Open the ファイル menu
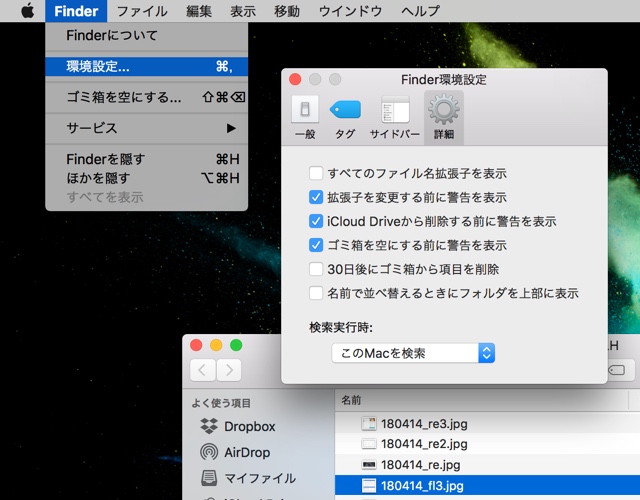 tap(142, 11)
